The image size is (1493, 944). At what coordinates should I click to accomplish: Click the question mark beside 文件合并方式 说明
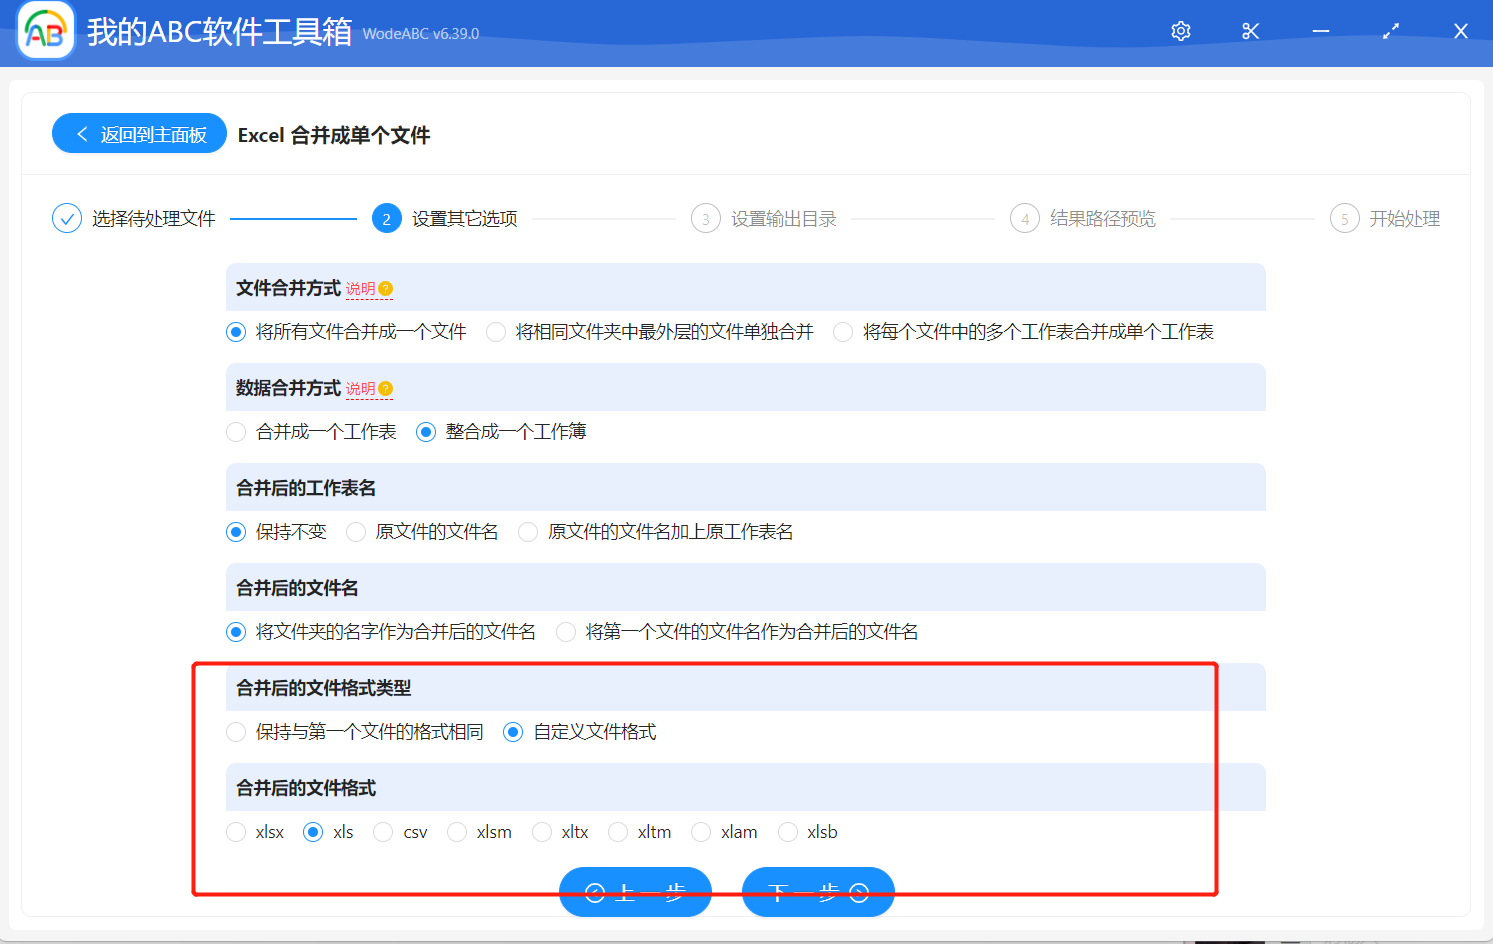click(384, 288)
